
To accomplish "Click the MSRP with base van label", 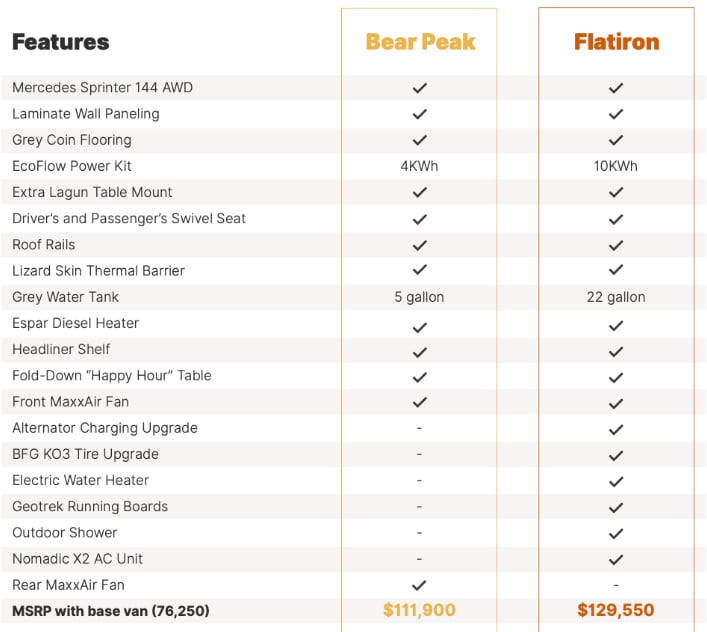I will click(x=111, y=611).
